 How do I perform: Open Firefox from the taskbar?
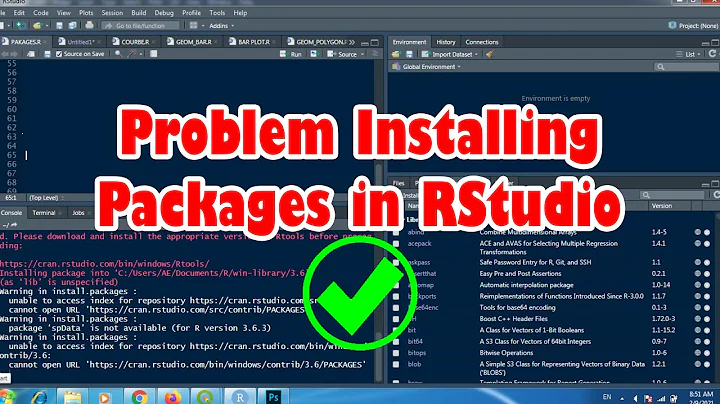click(173, 397)
